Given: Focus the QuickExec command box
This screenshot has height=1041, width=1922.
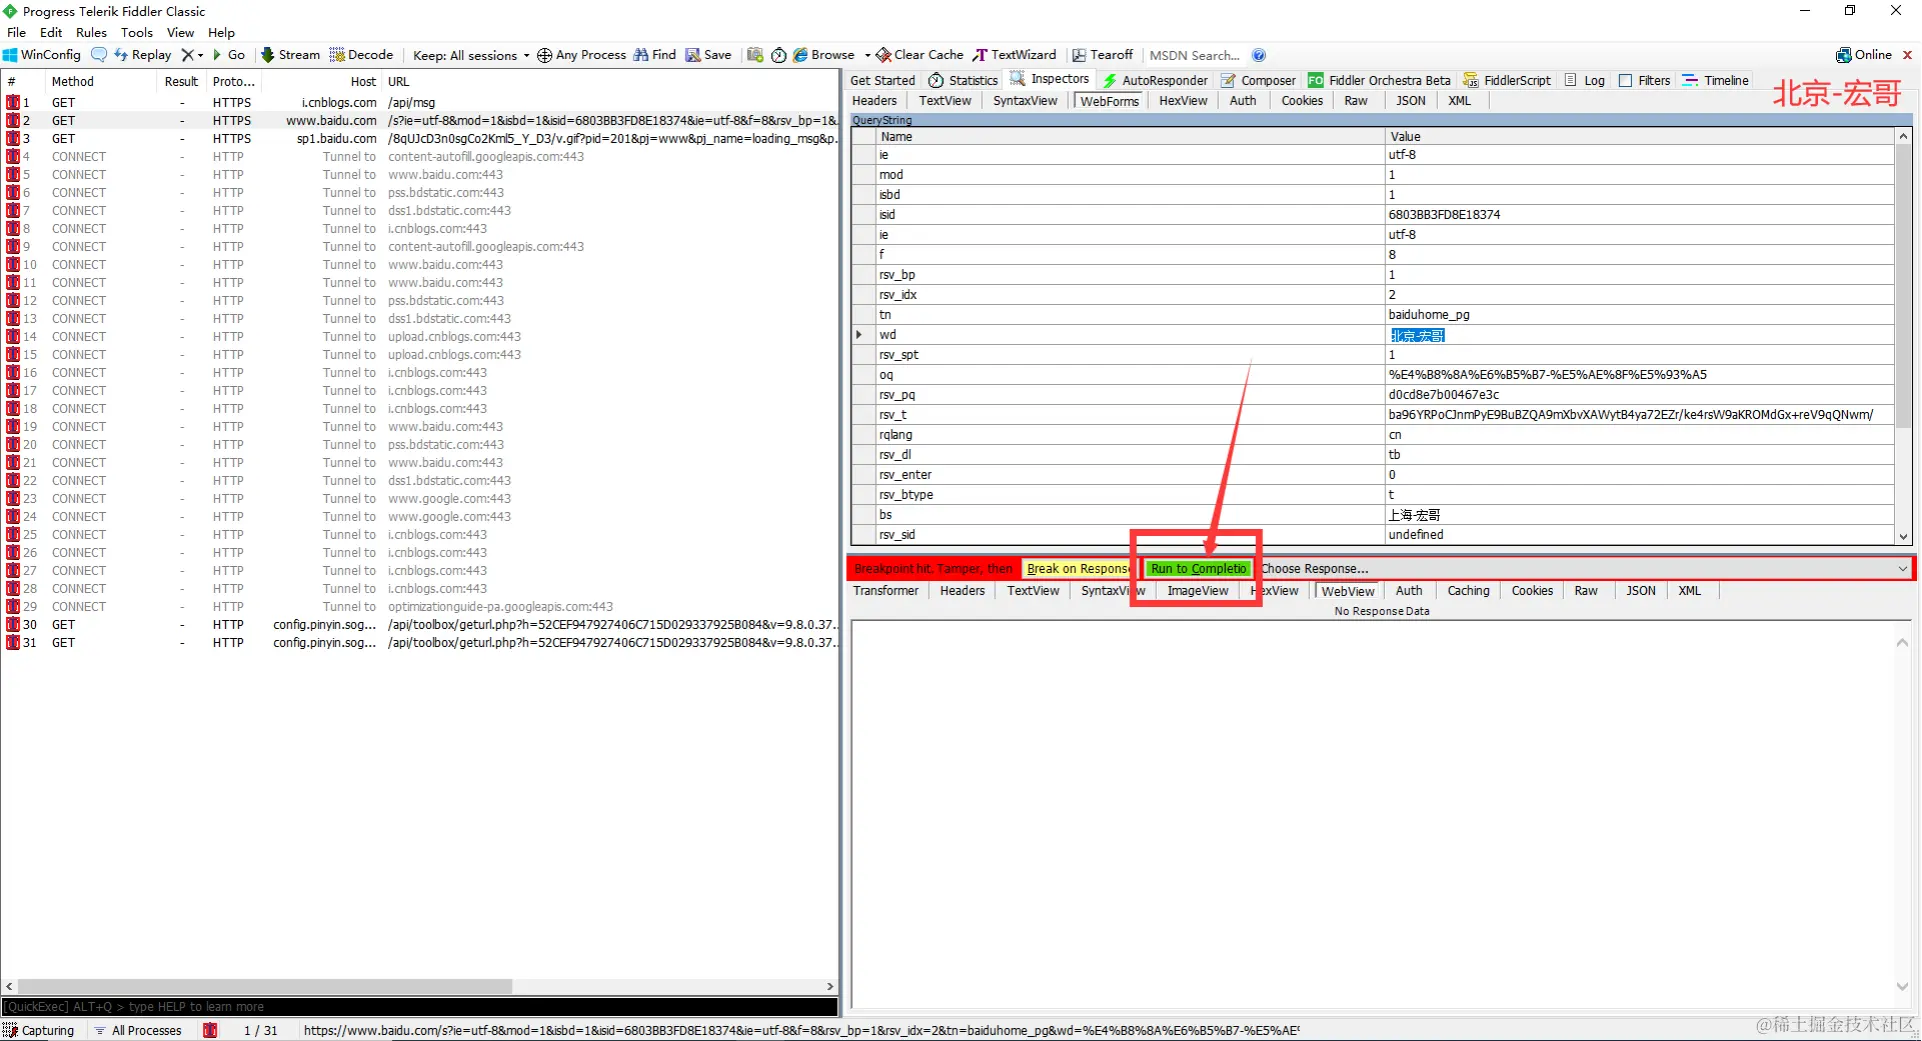Looking at the screenshot, I should [420, 1007].
